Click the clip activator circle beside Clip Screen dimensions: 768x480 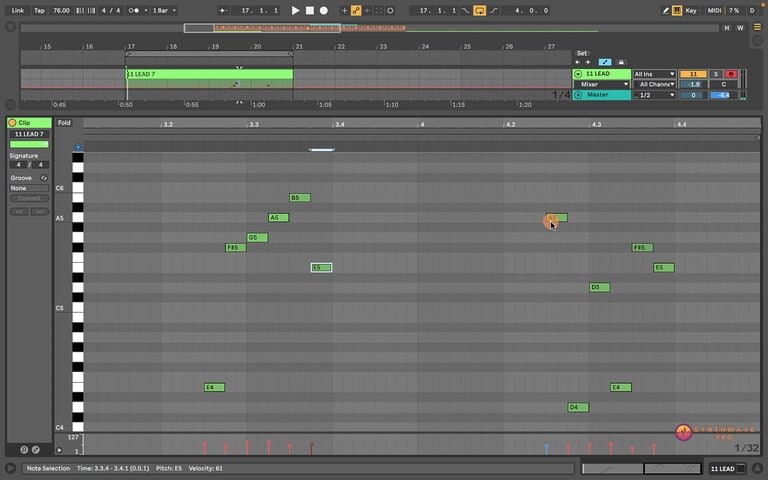[x=12, y=123]
